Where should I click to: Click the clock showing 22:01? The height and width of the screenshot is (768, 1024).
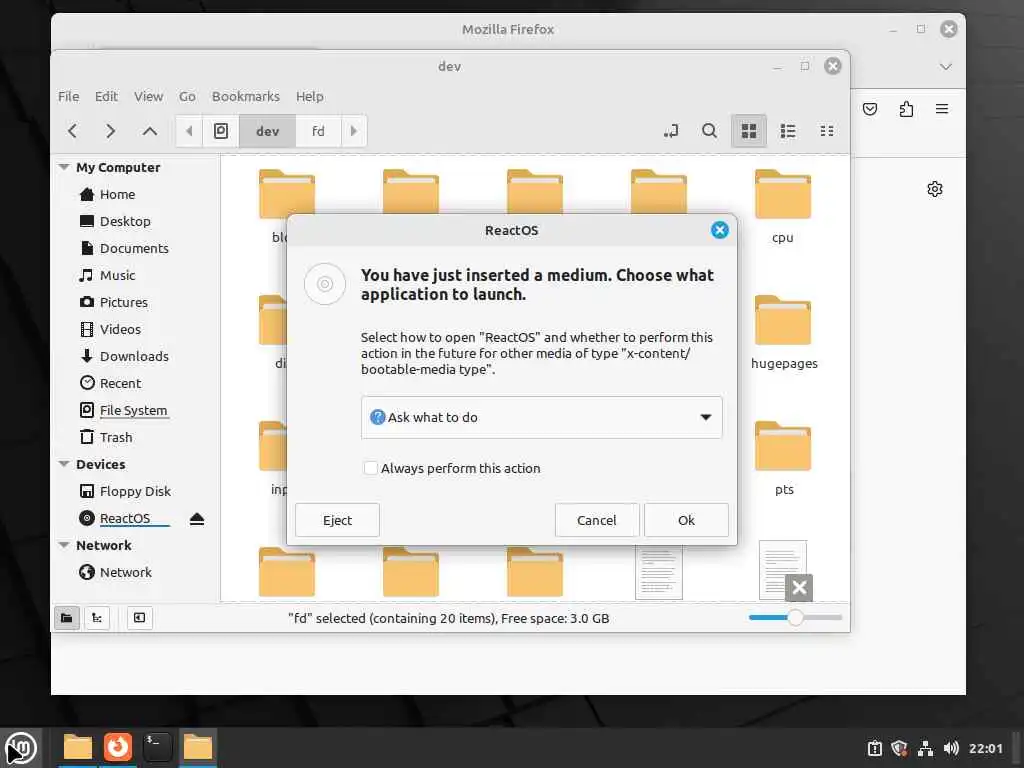pyautogui.click(x=985, y=748)
